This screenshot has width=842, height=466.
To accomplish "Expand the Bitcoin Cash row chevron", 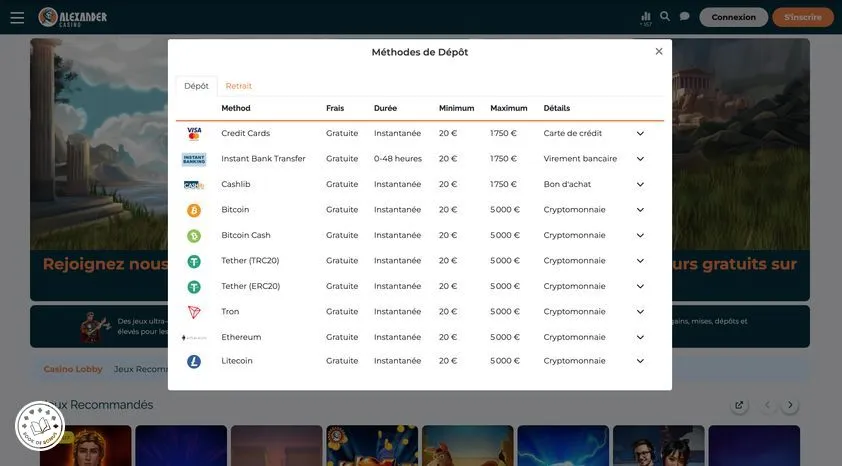I will (640, 235).
